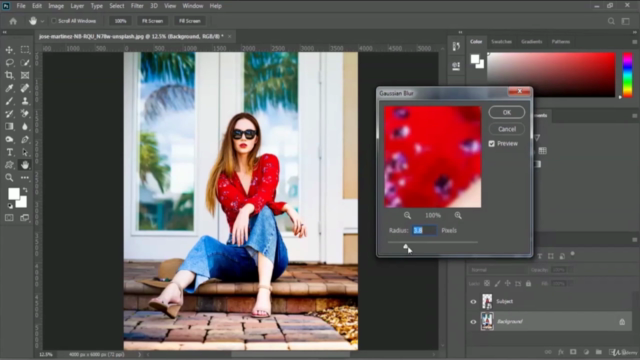The height and width of the screenshot is (360, 640).
Task: Toggle lock all padlock in Layers panel
Action: click(x=529, y=283)
